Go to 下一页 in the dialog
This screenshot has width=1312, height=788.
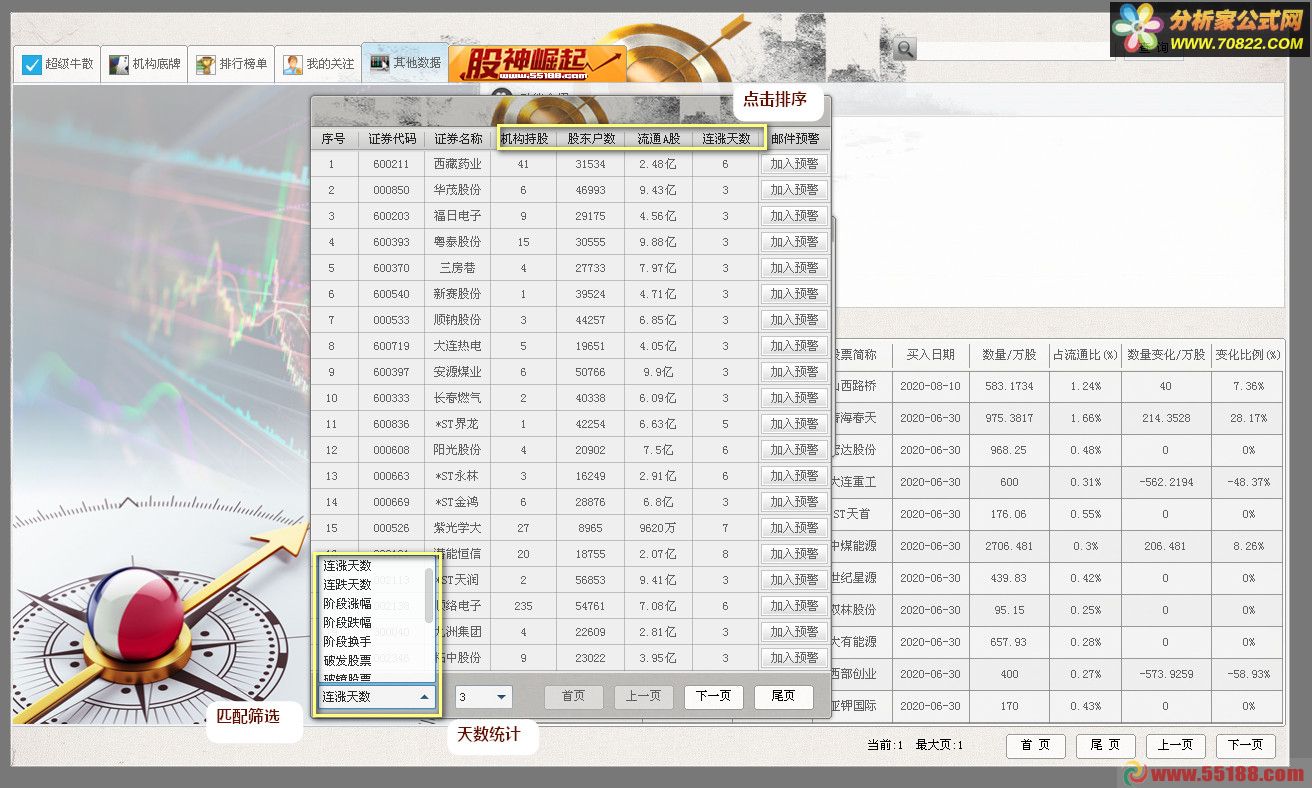pos(713,696)
